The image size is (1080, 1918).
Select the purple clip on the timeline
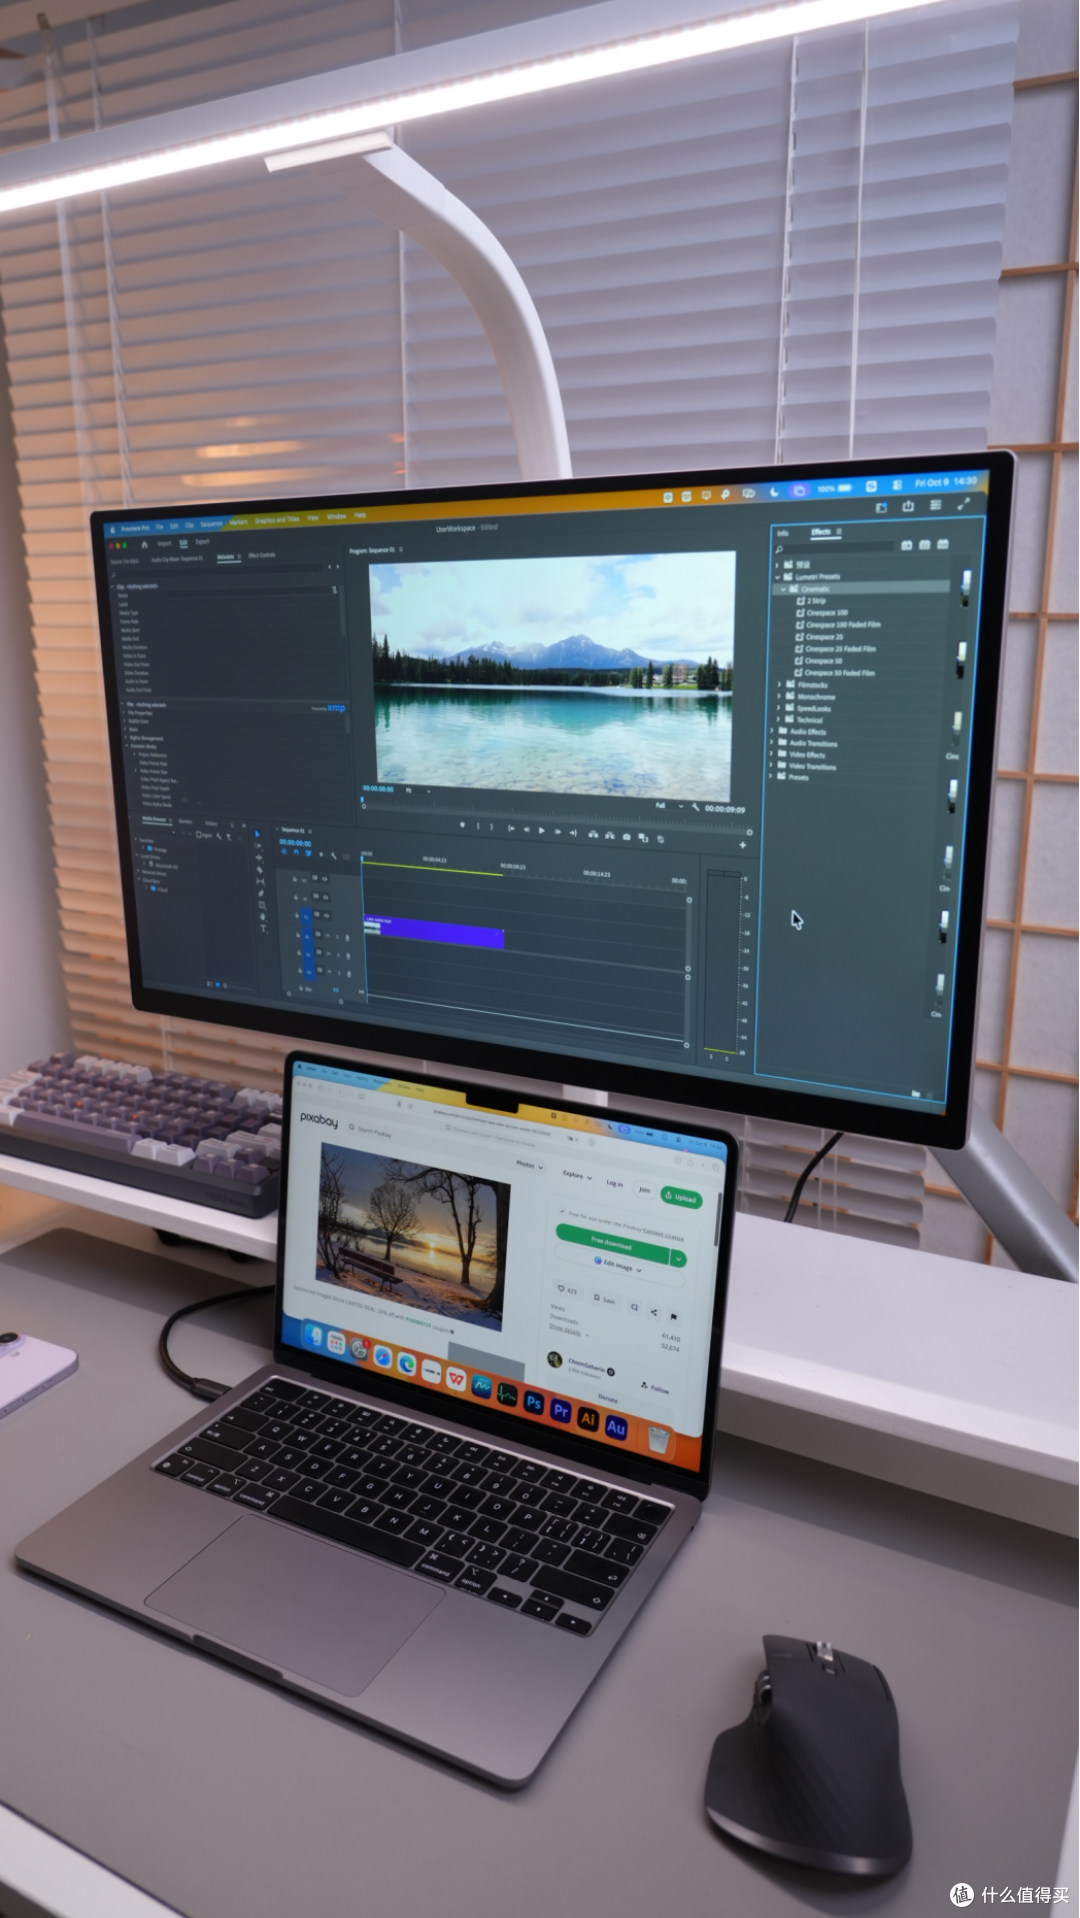pos(433,932)
